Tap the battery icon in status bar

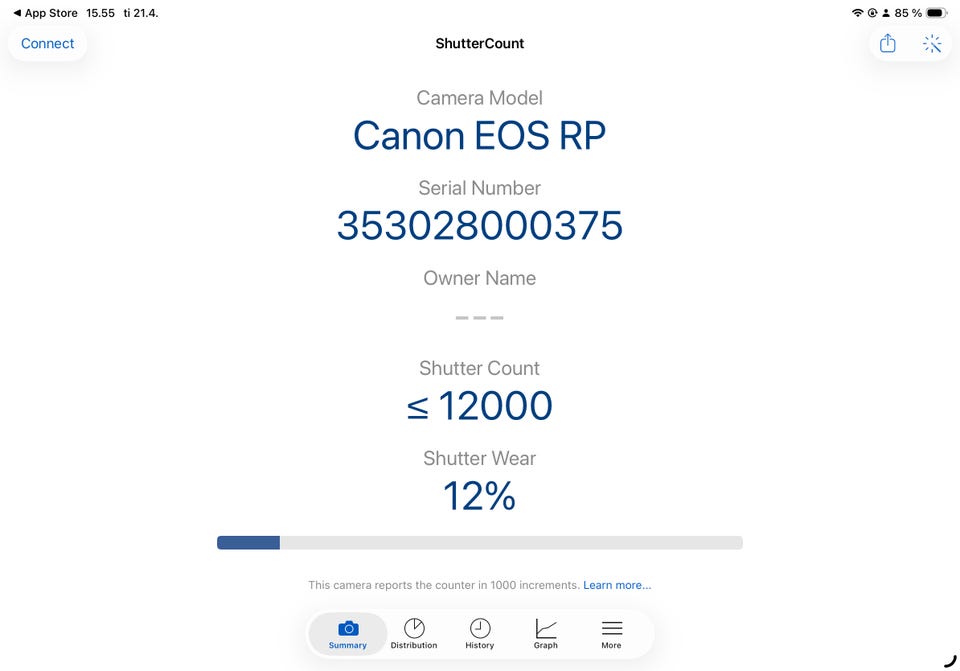pos(936,13)
